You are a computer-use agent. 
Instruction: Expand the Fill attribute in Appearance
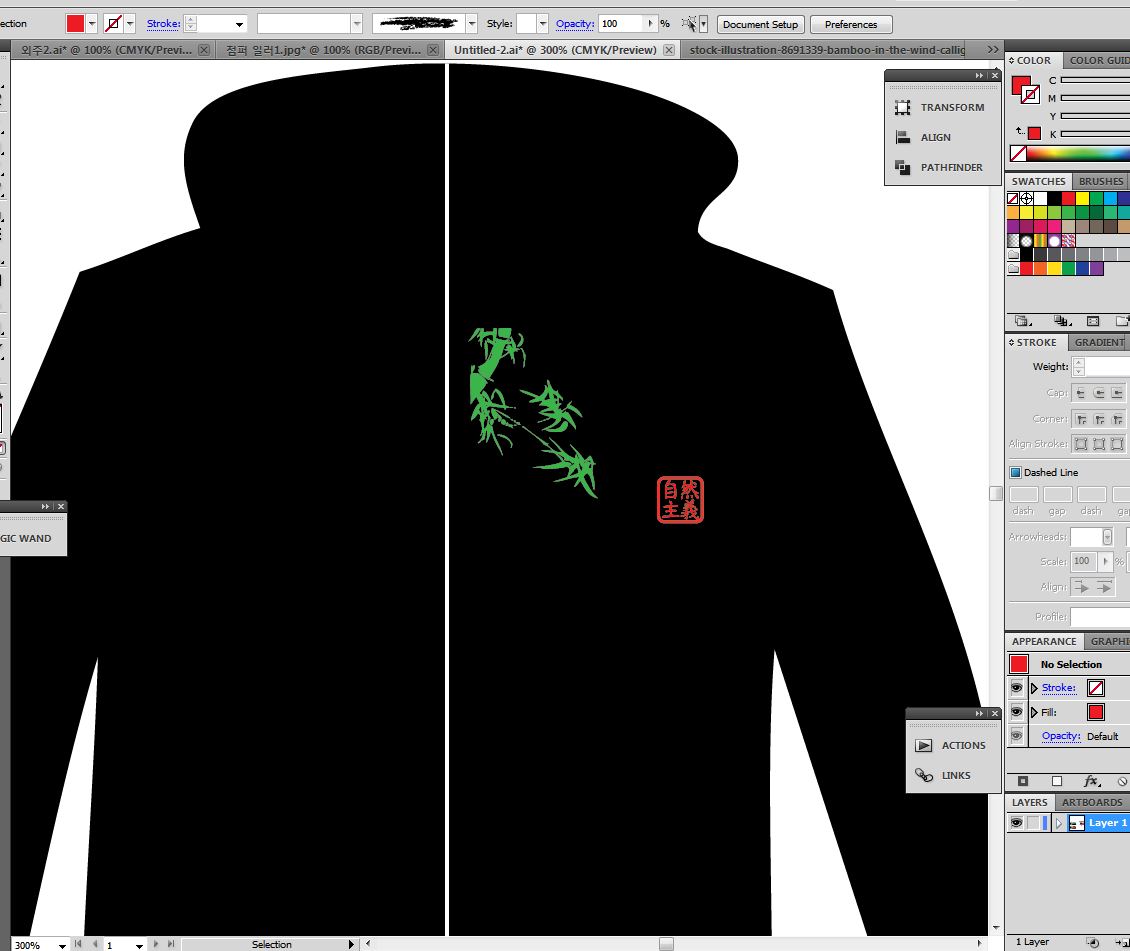tap(1034, 713)
